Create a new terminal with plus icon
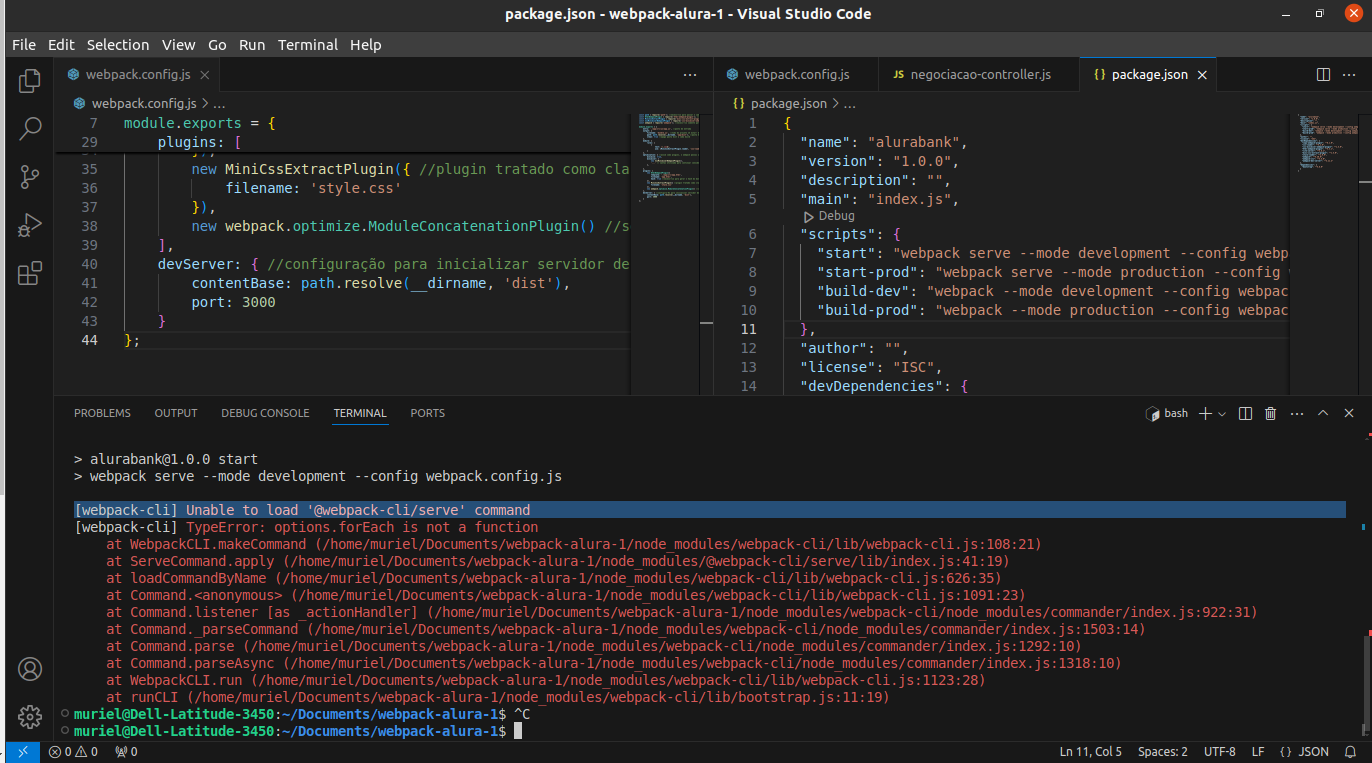Viewport: 1372px width, 763px height. (1205, 413)
